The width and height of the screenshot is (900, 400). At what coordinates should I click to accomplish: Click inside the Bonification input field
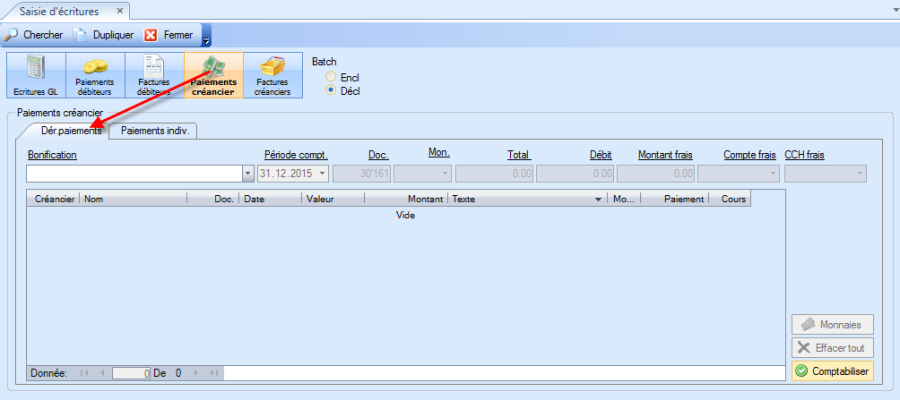click(x=134, y=173)
